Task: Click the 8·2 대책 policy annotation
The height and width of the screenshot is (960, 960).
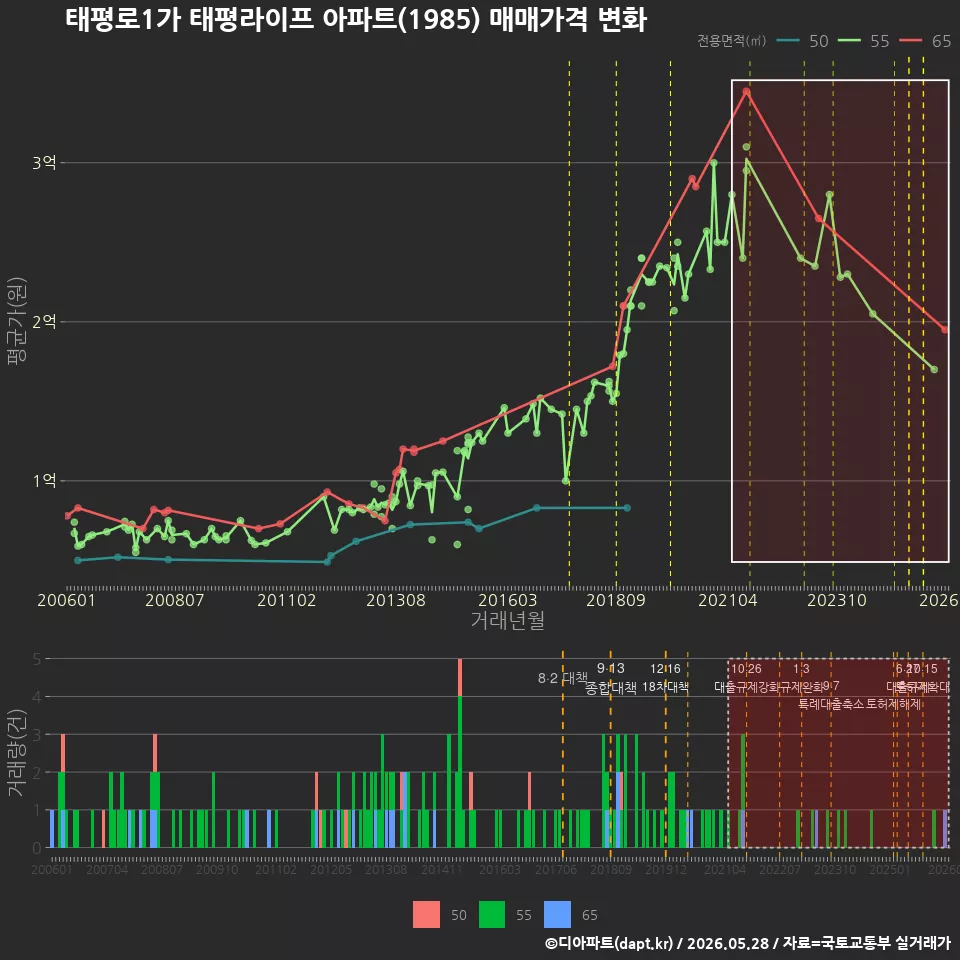Action: pos(563,678)
